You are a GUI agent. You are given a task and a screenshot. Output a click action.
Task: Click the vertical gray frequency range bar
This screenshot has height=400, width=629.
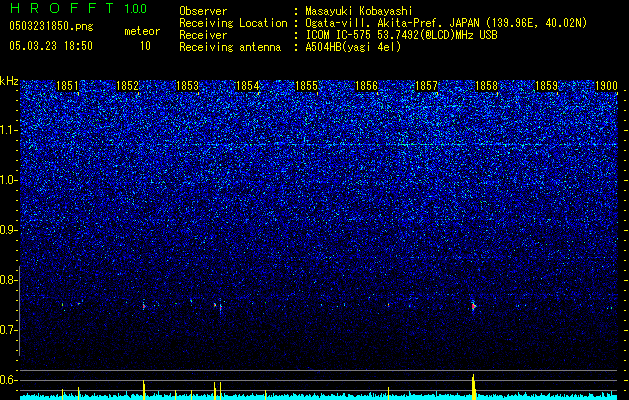19,311
